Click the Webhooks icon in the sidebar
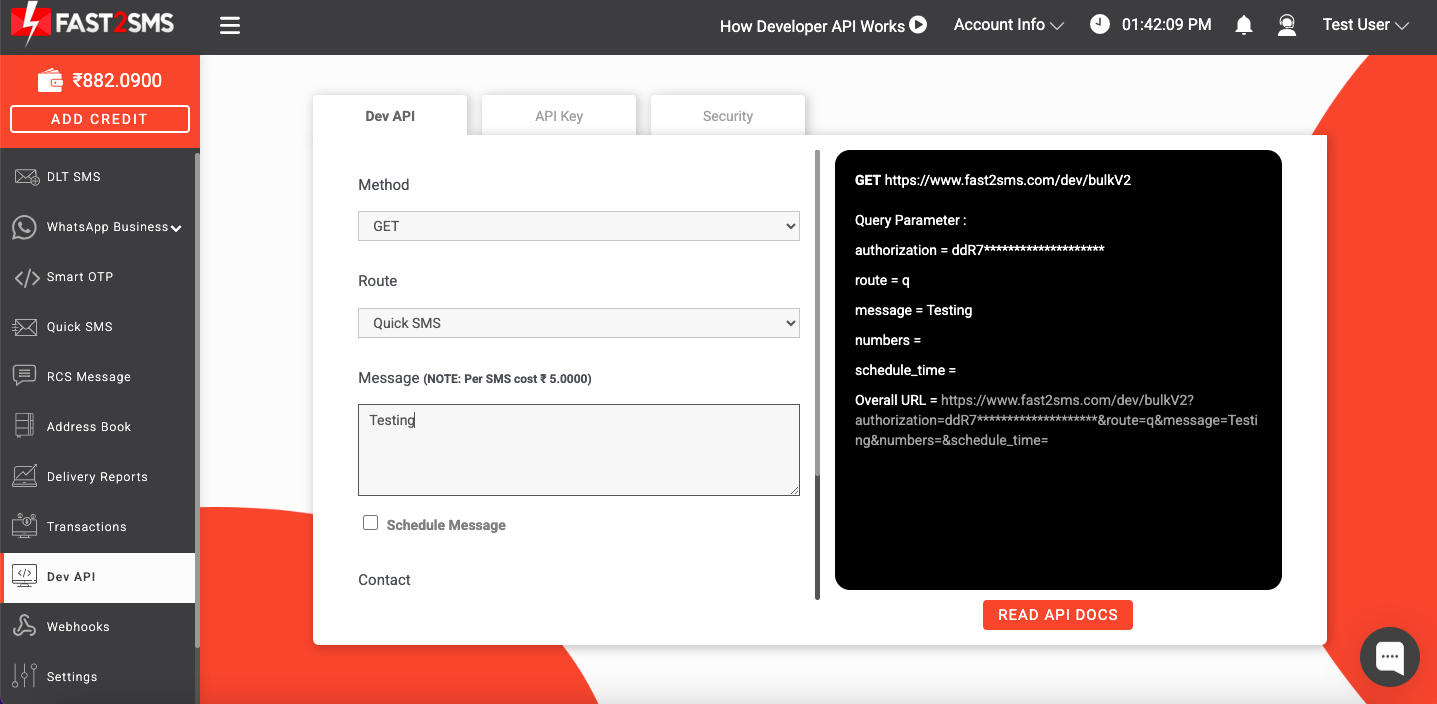The width and height of the screenshot is (1437, 704). click(x=25, y=626)
